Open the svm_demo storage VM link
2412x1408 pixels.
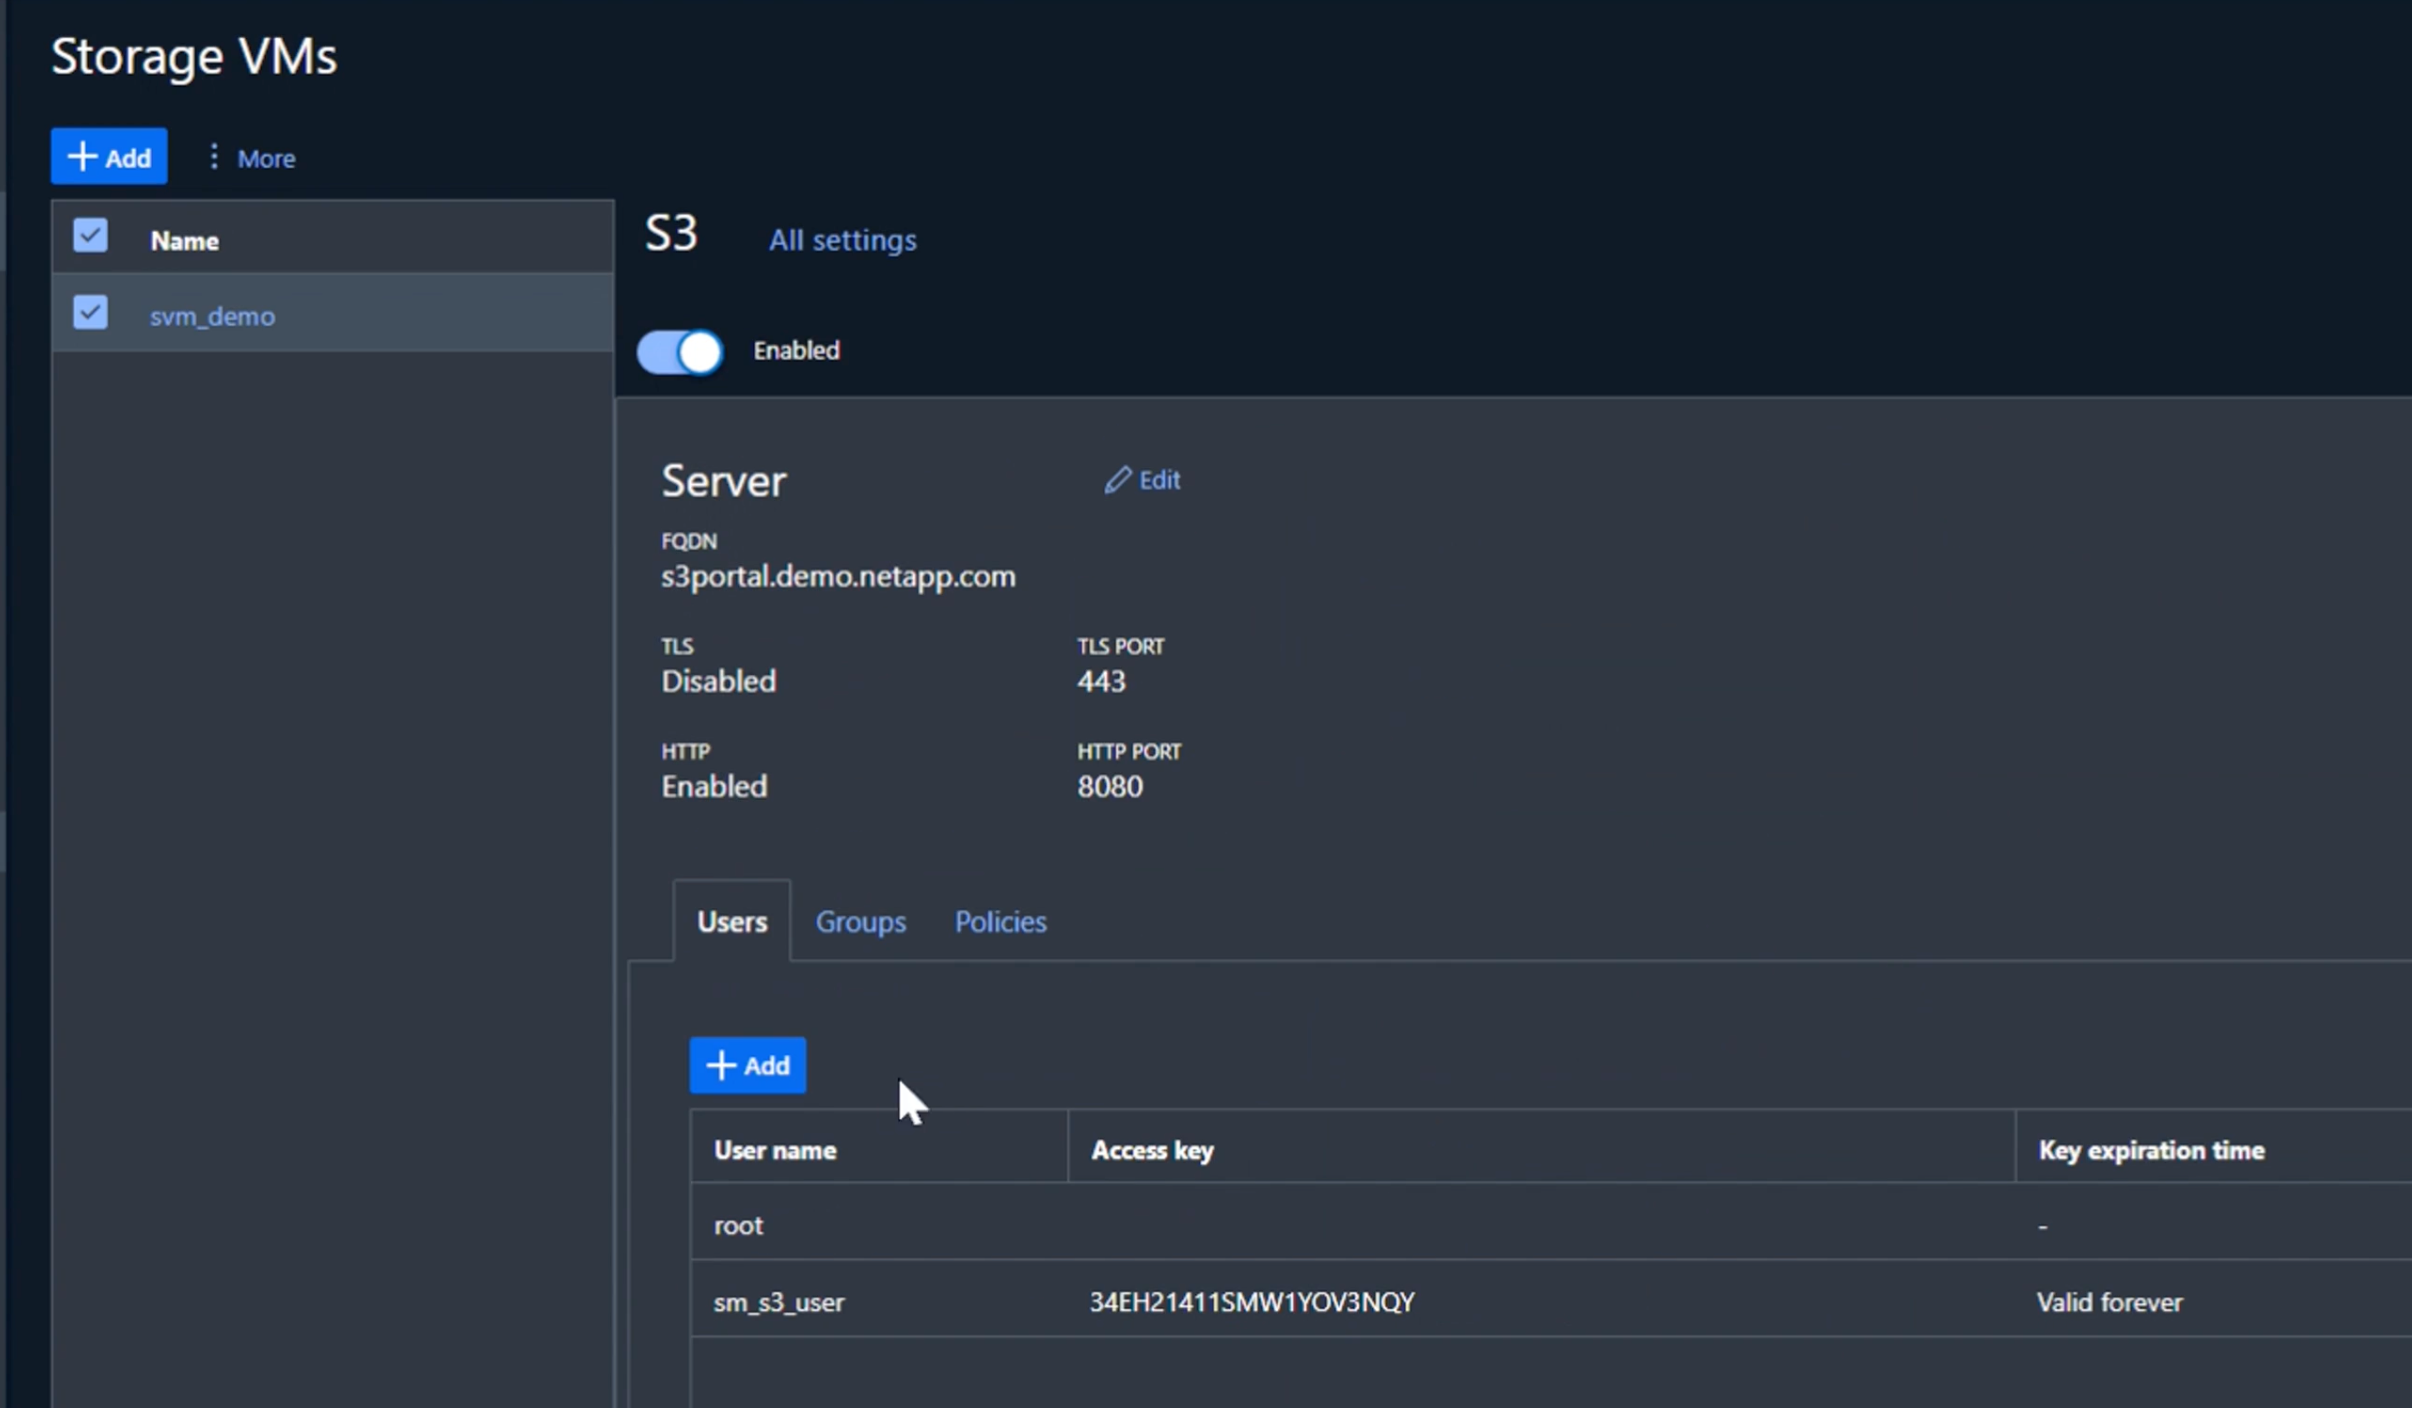(x=212, y=316)
